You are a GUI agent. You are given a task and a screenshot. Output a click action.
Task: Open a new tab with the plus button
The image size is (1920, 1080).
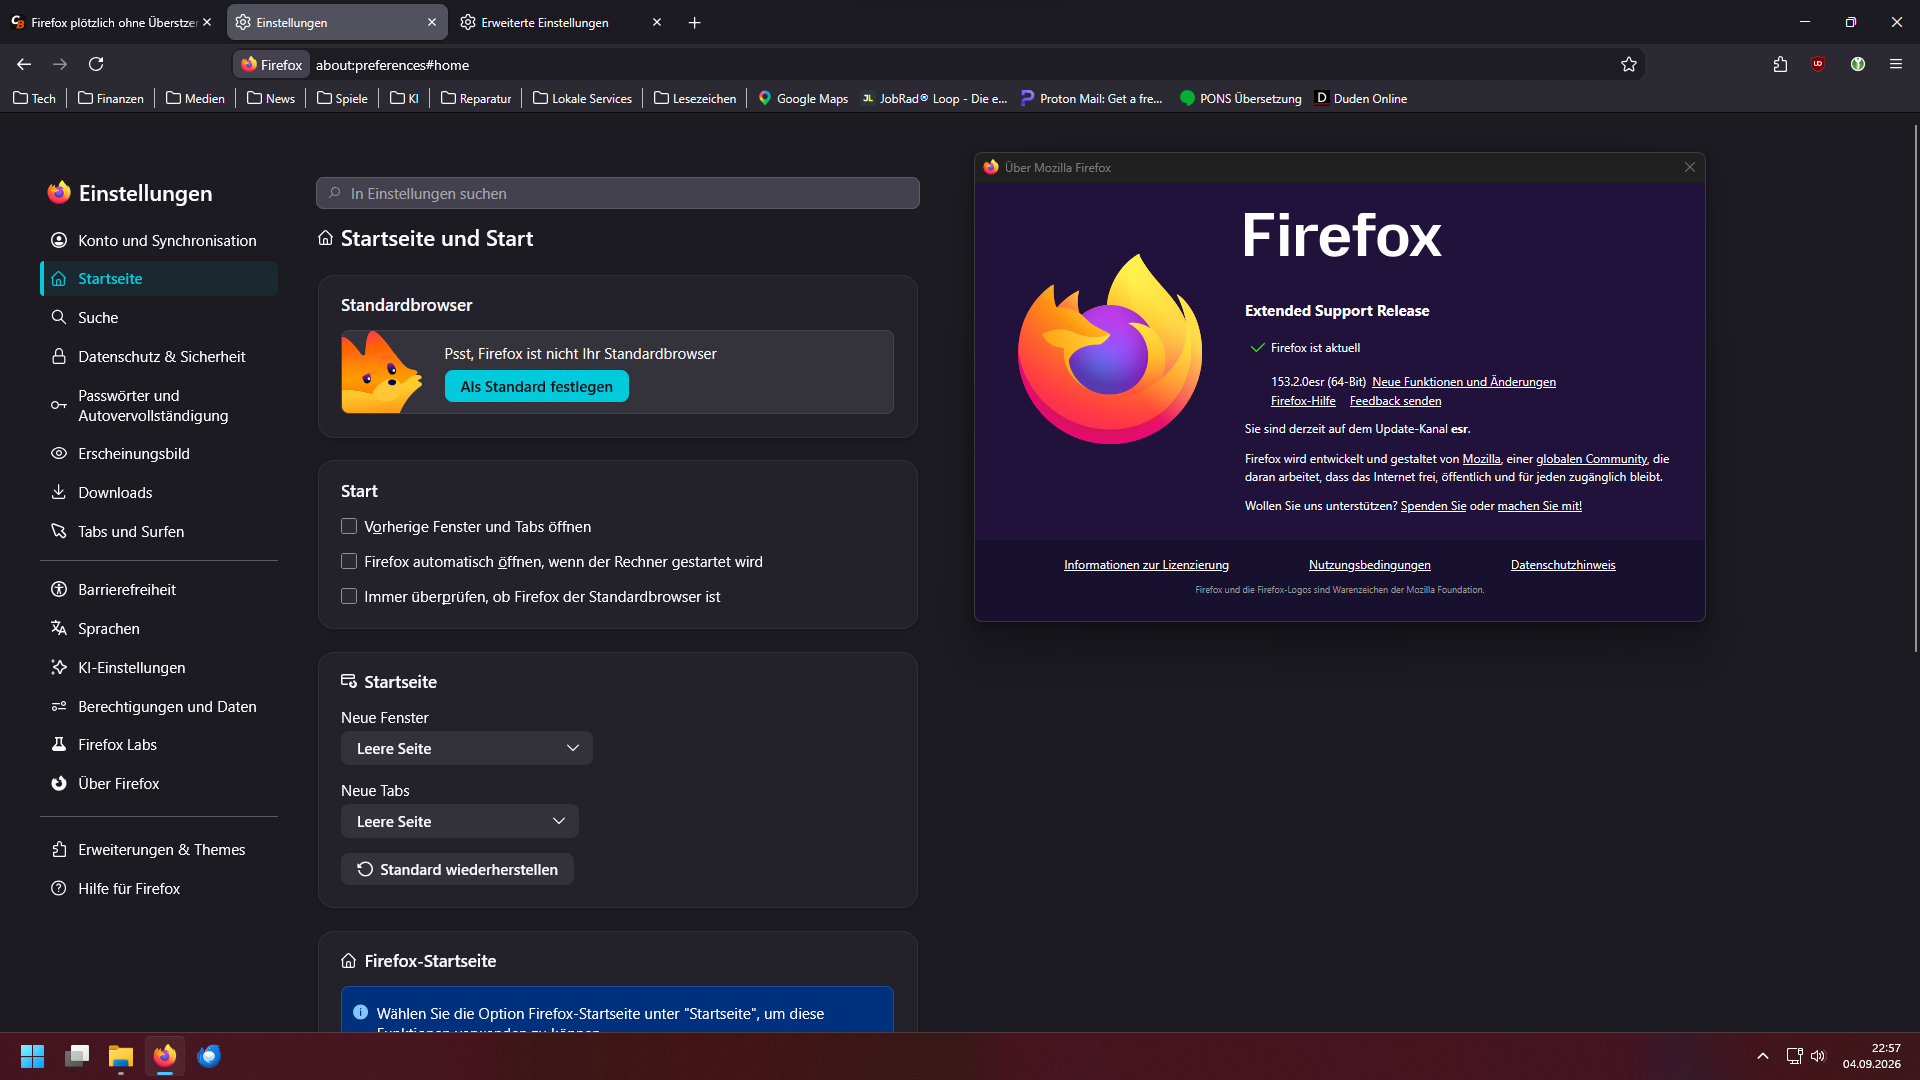point(695,23)
